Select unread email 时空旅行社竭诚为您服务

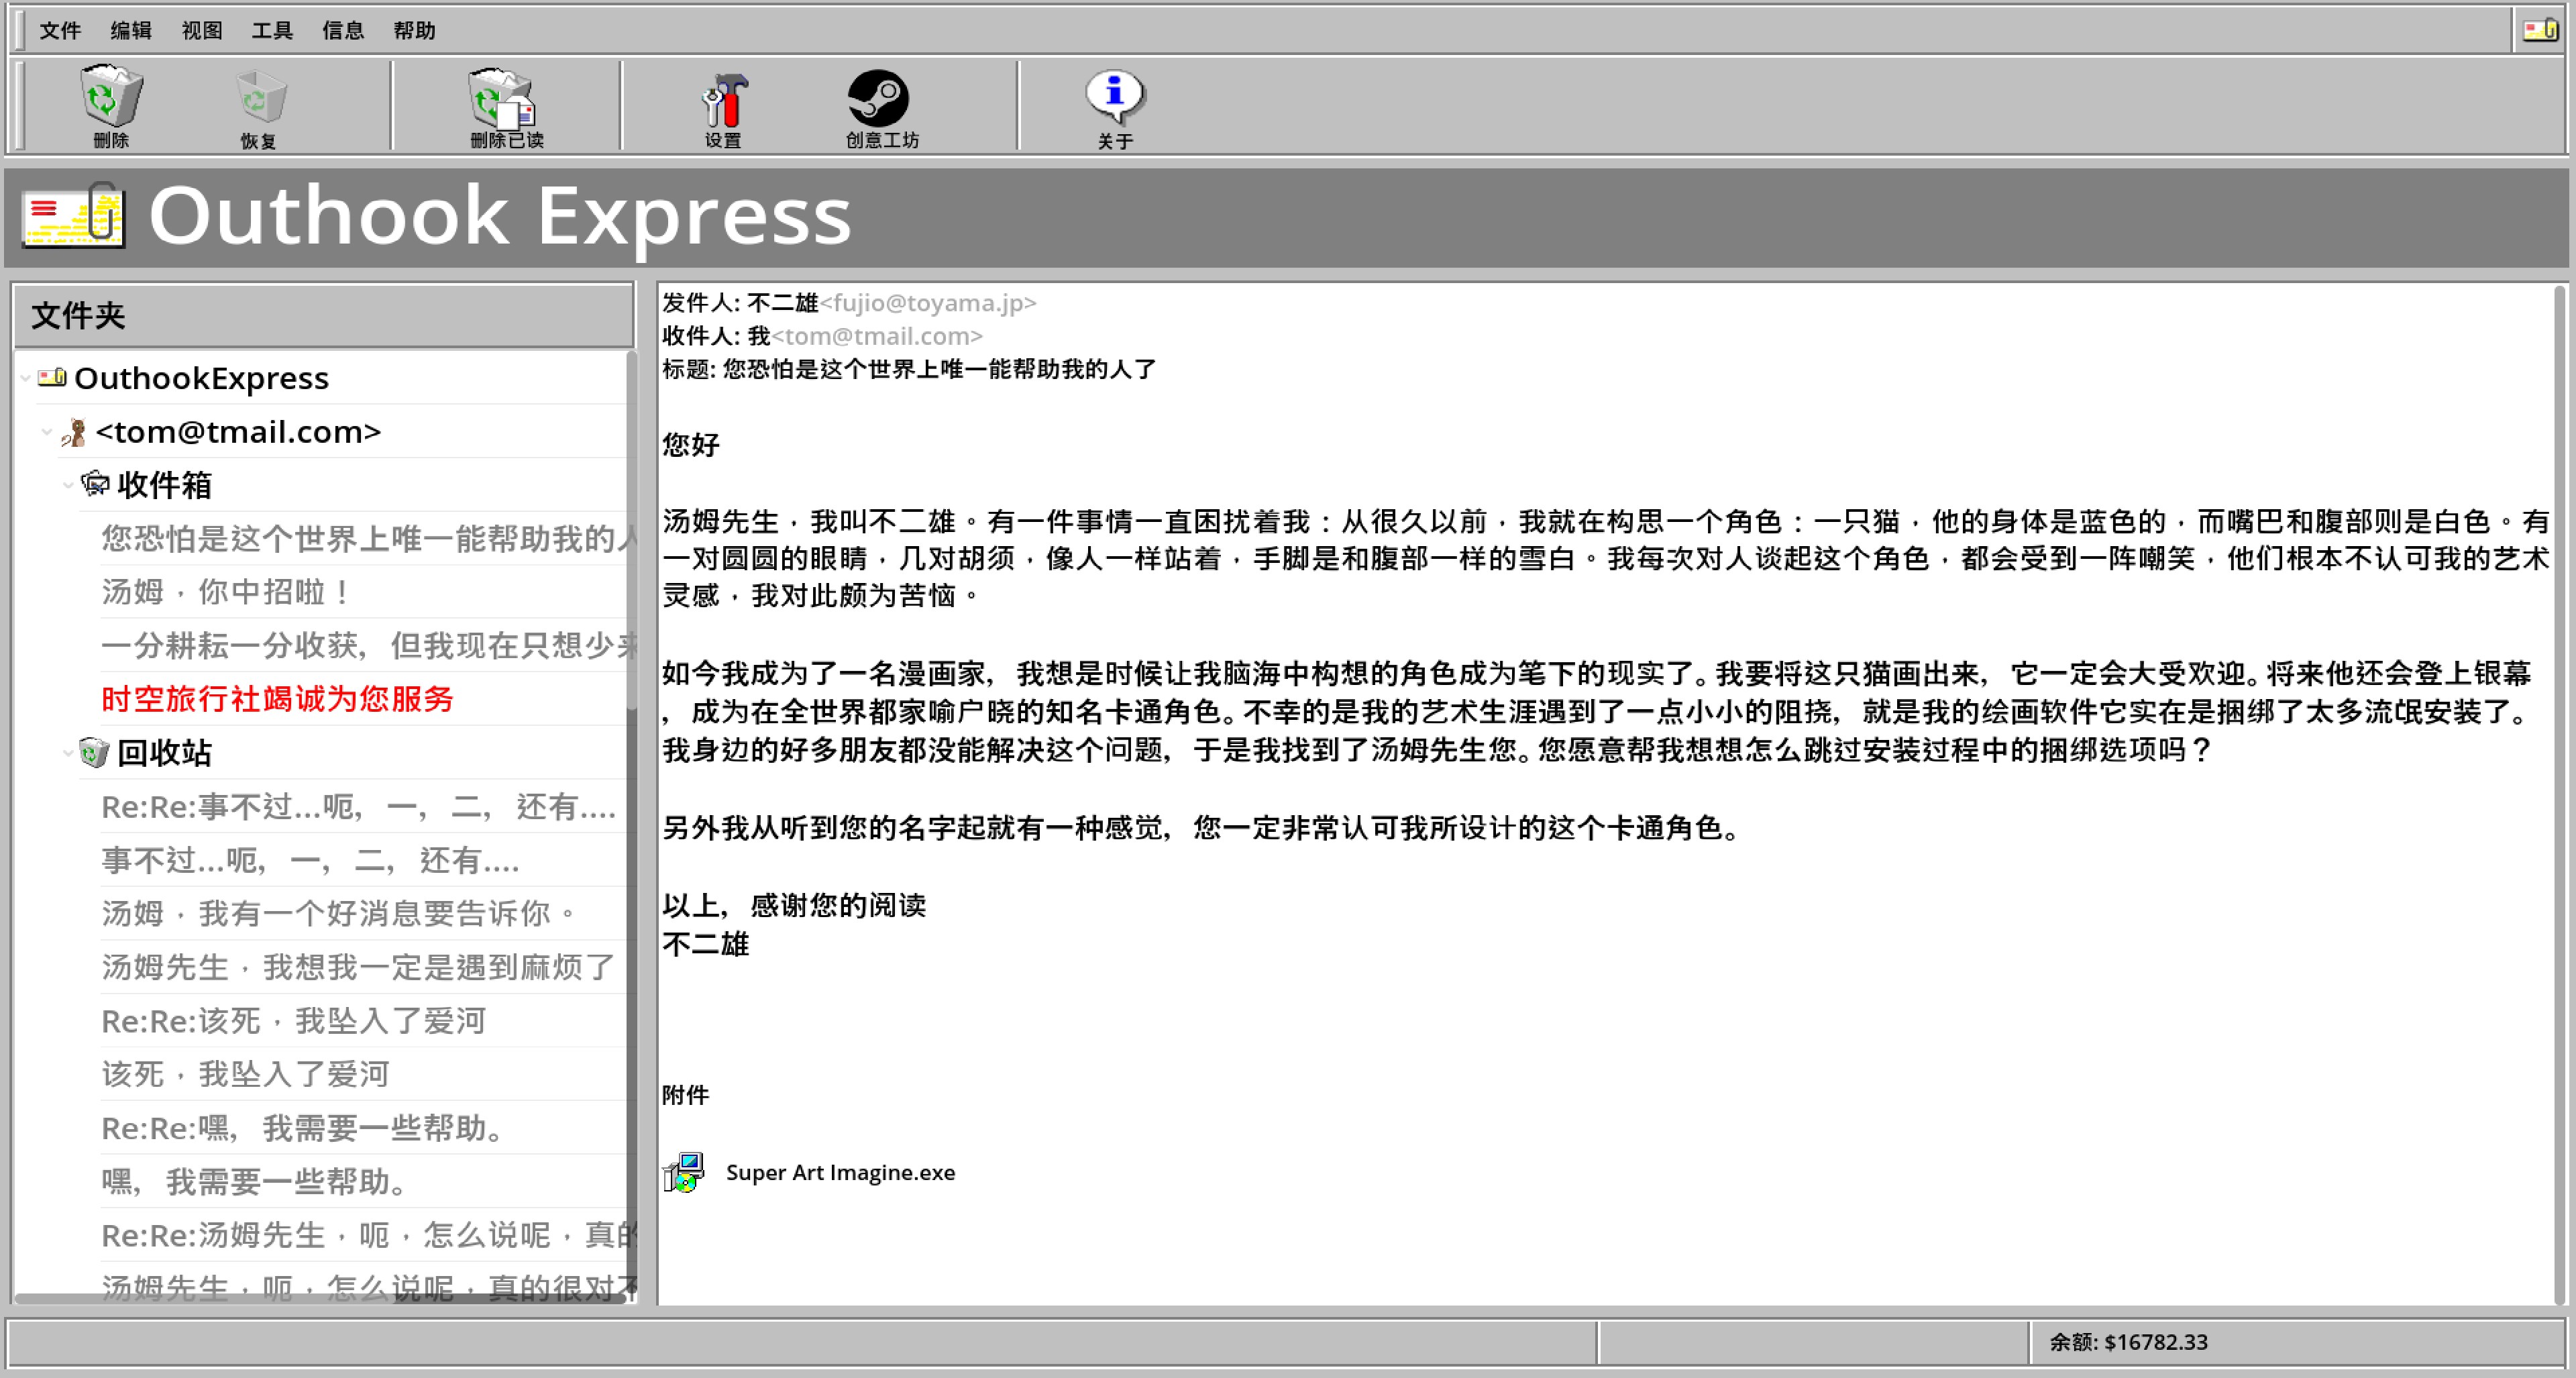(x=277, y=698)
